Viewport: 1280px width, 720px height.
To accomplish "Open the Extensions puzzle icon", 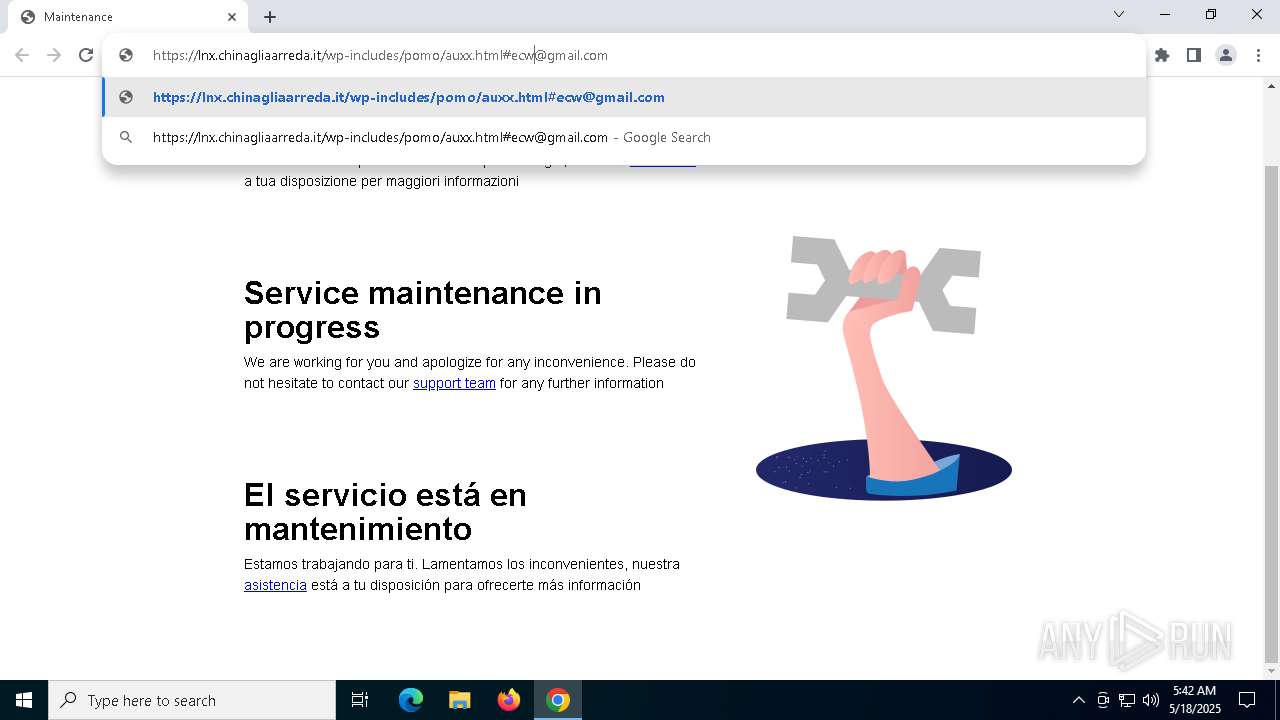I will (x=1162, y=55).
